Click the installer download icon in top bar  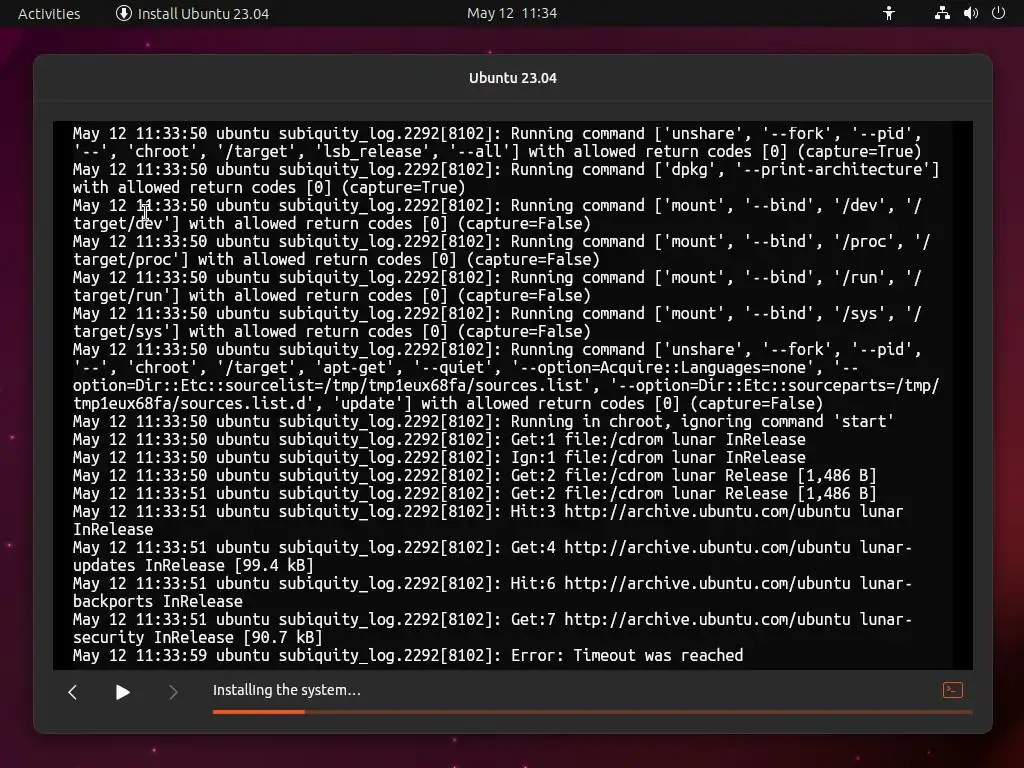[123, 13]
